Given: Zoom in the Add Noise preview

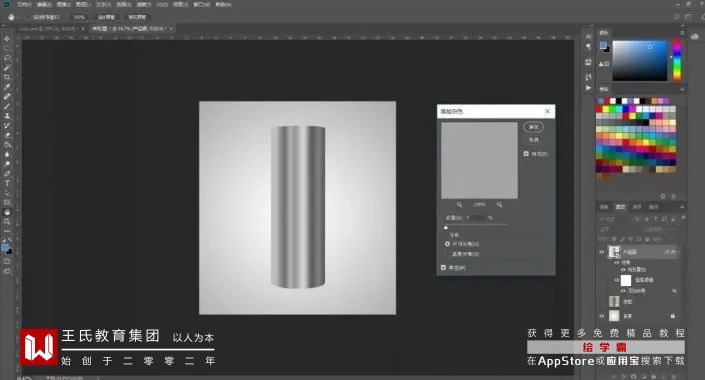Looking at the screenshot, I should pos(500,205).
